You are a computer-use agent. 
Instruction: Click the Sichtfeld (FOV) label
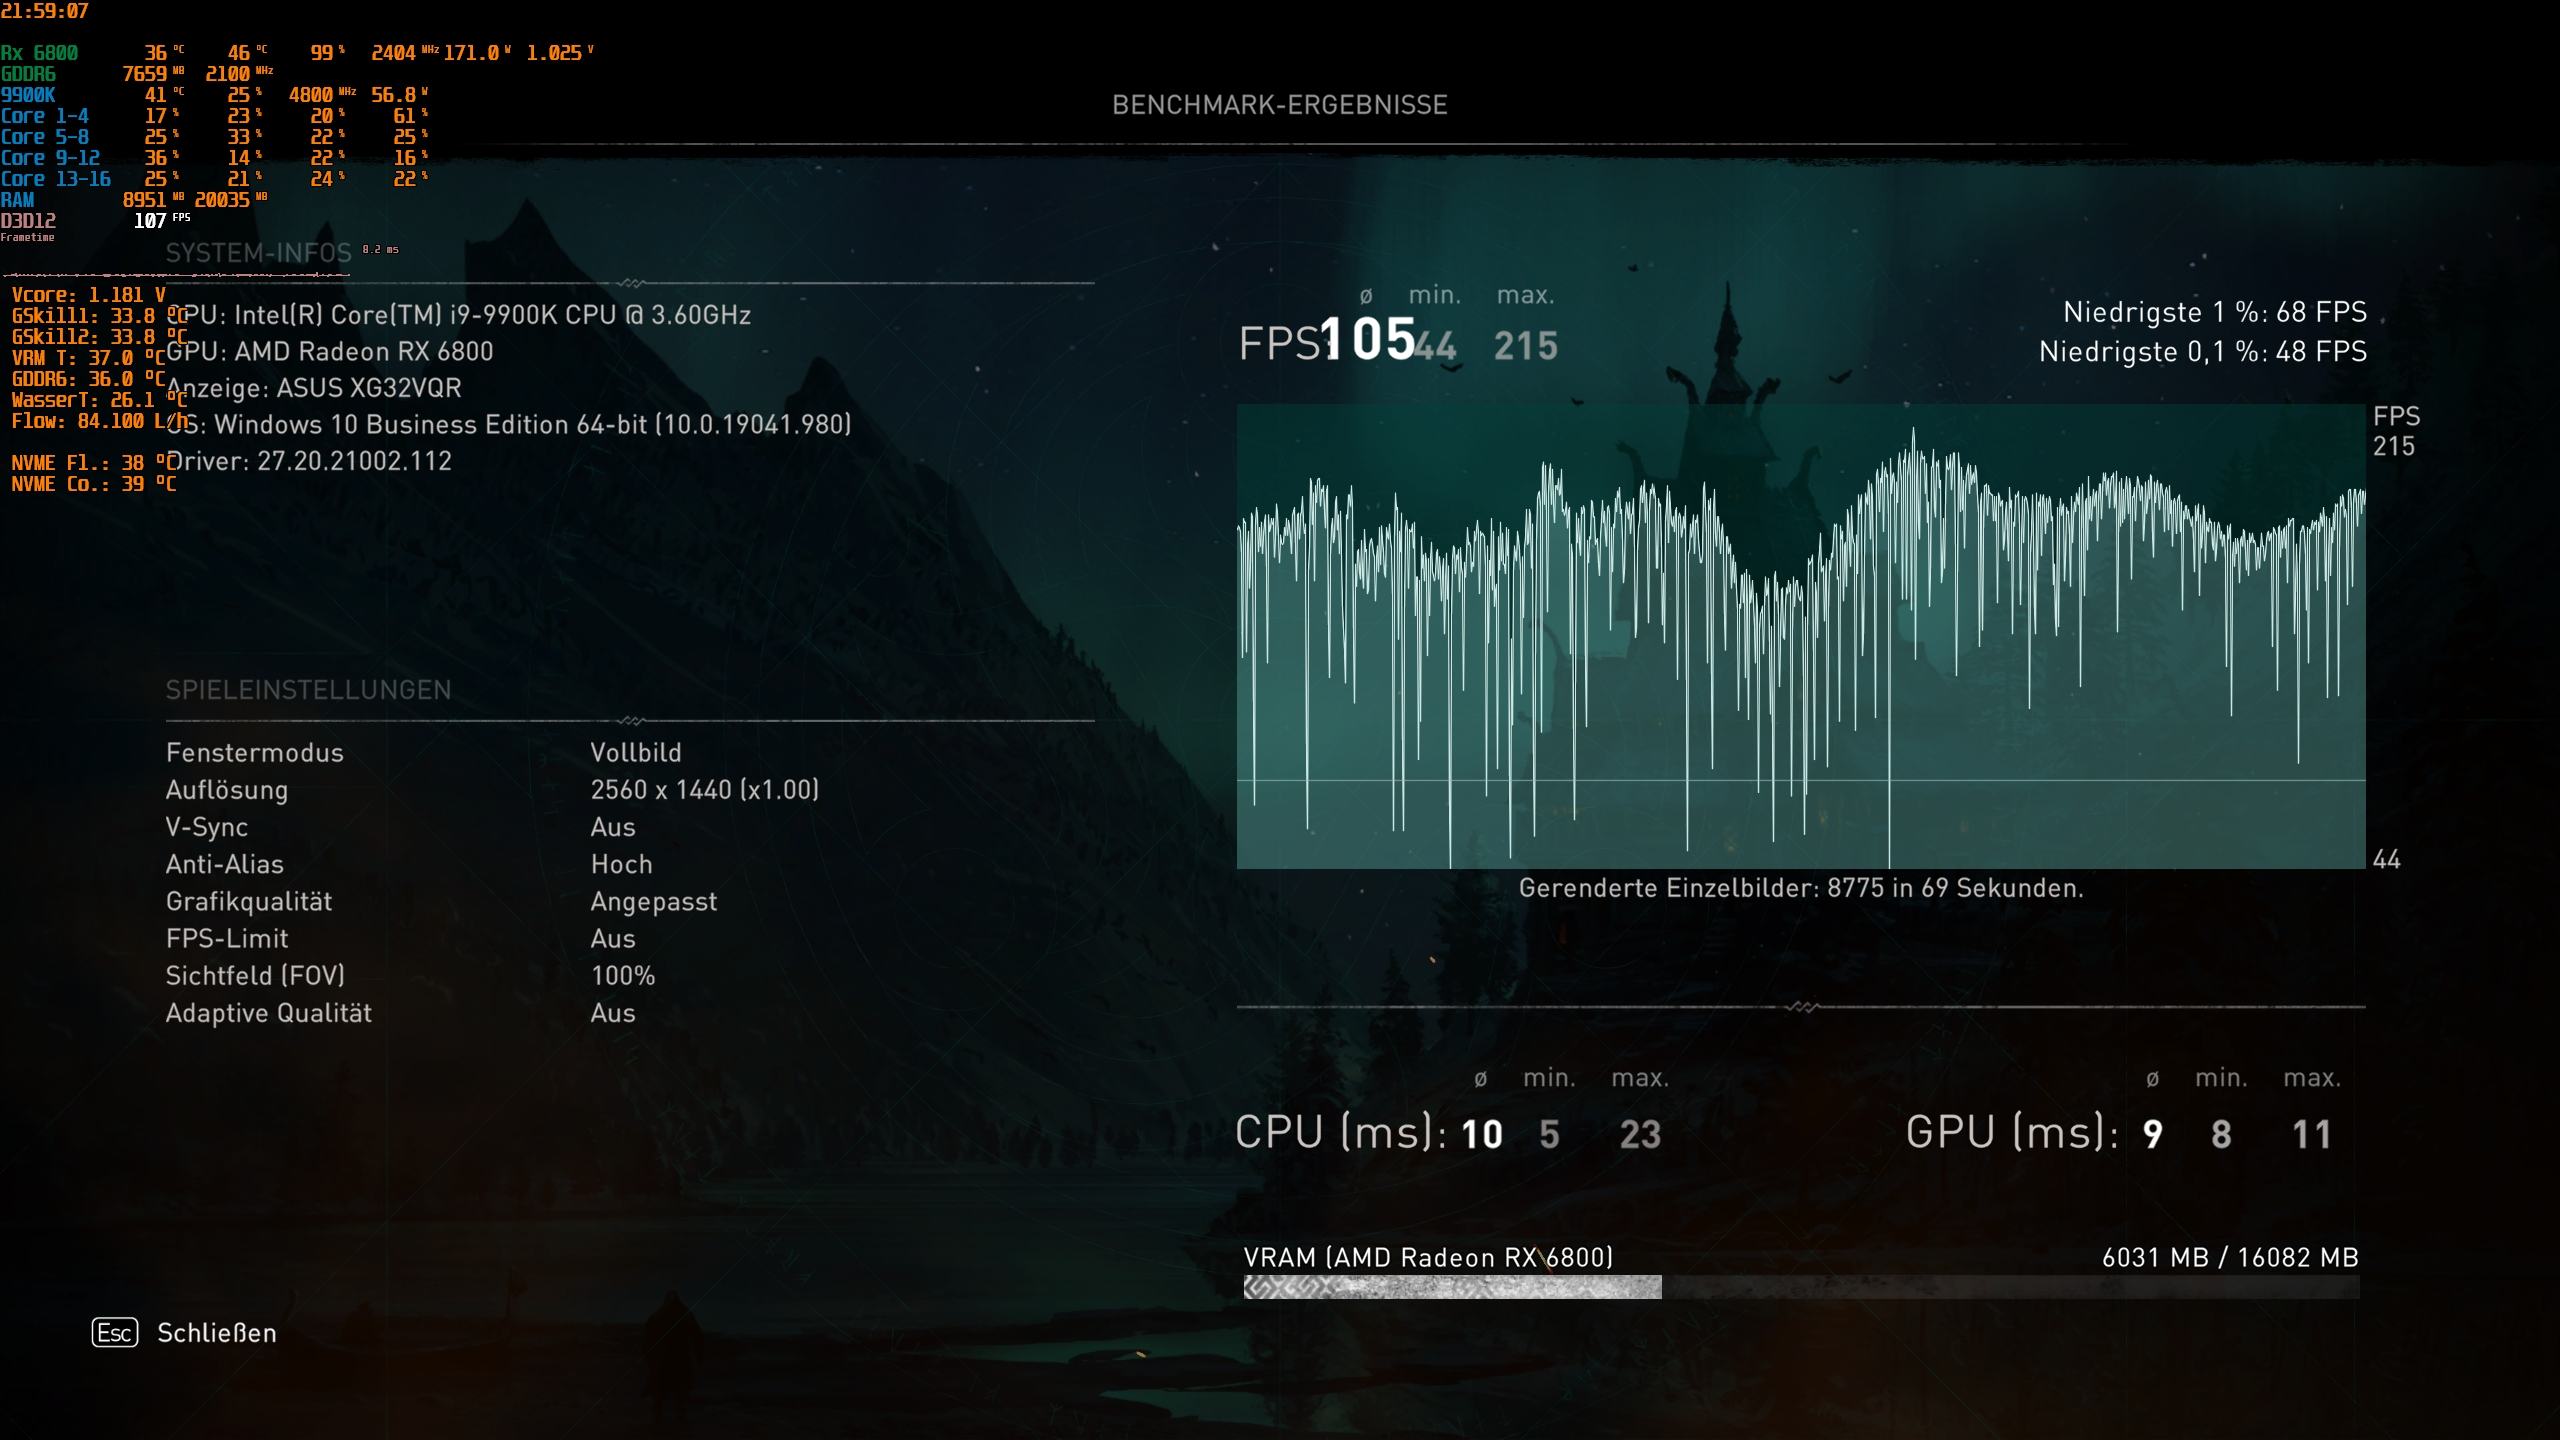[255, 976]
